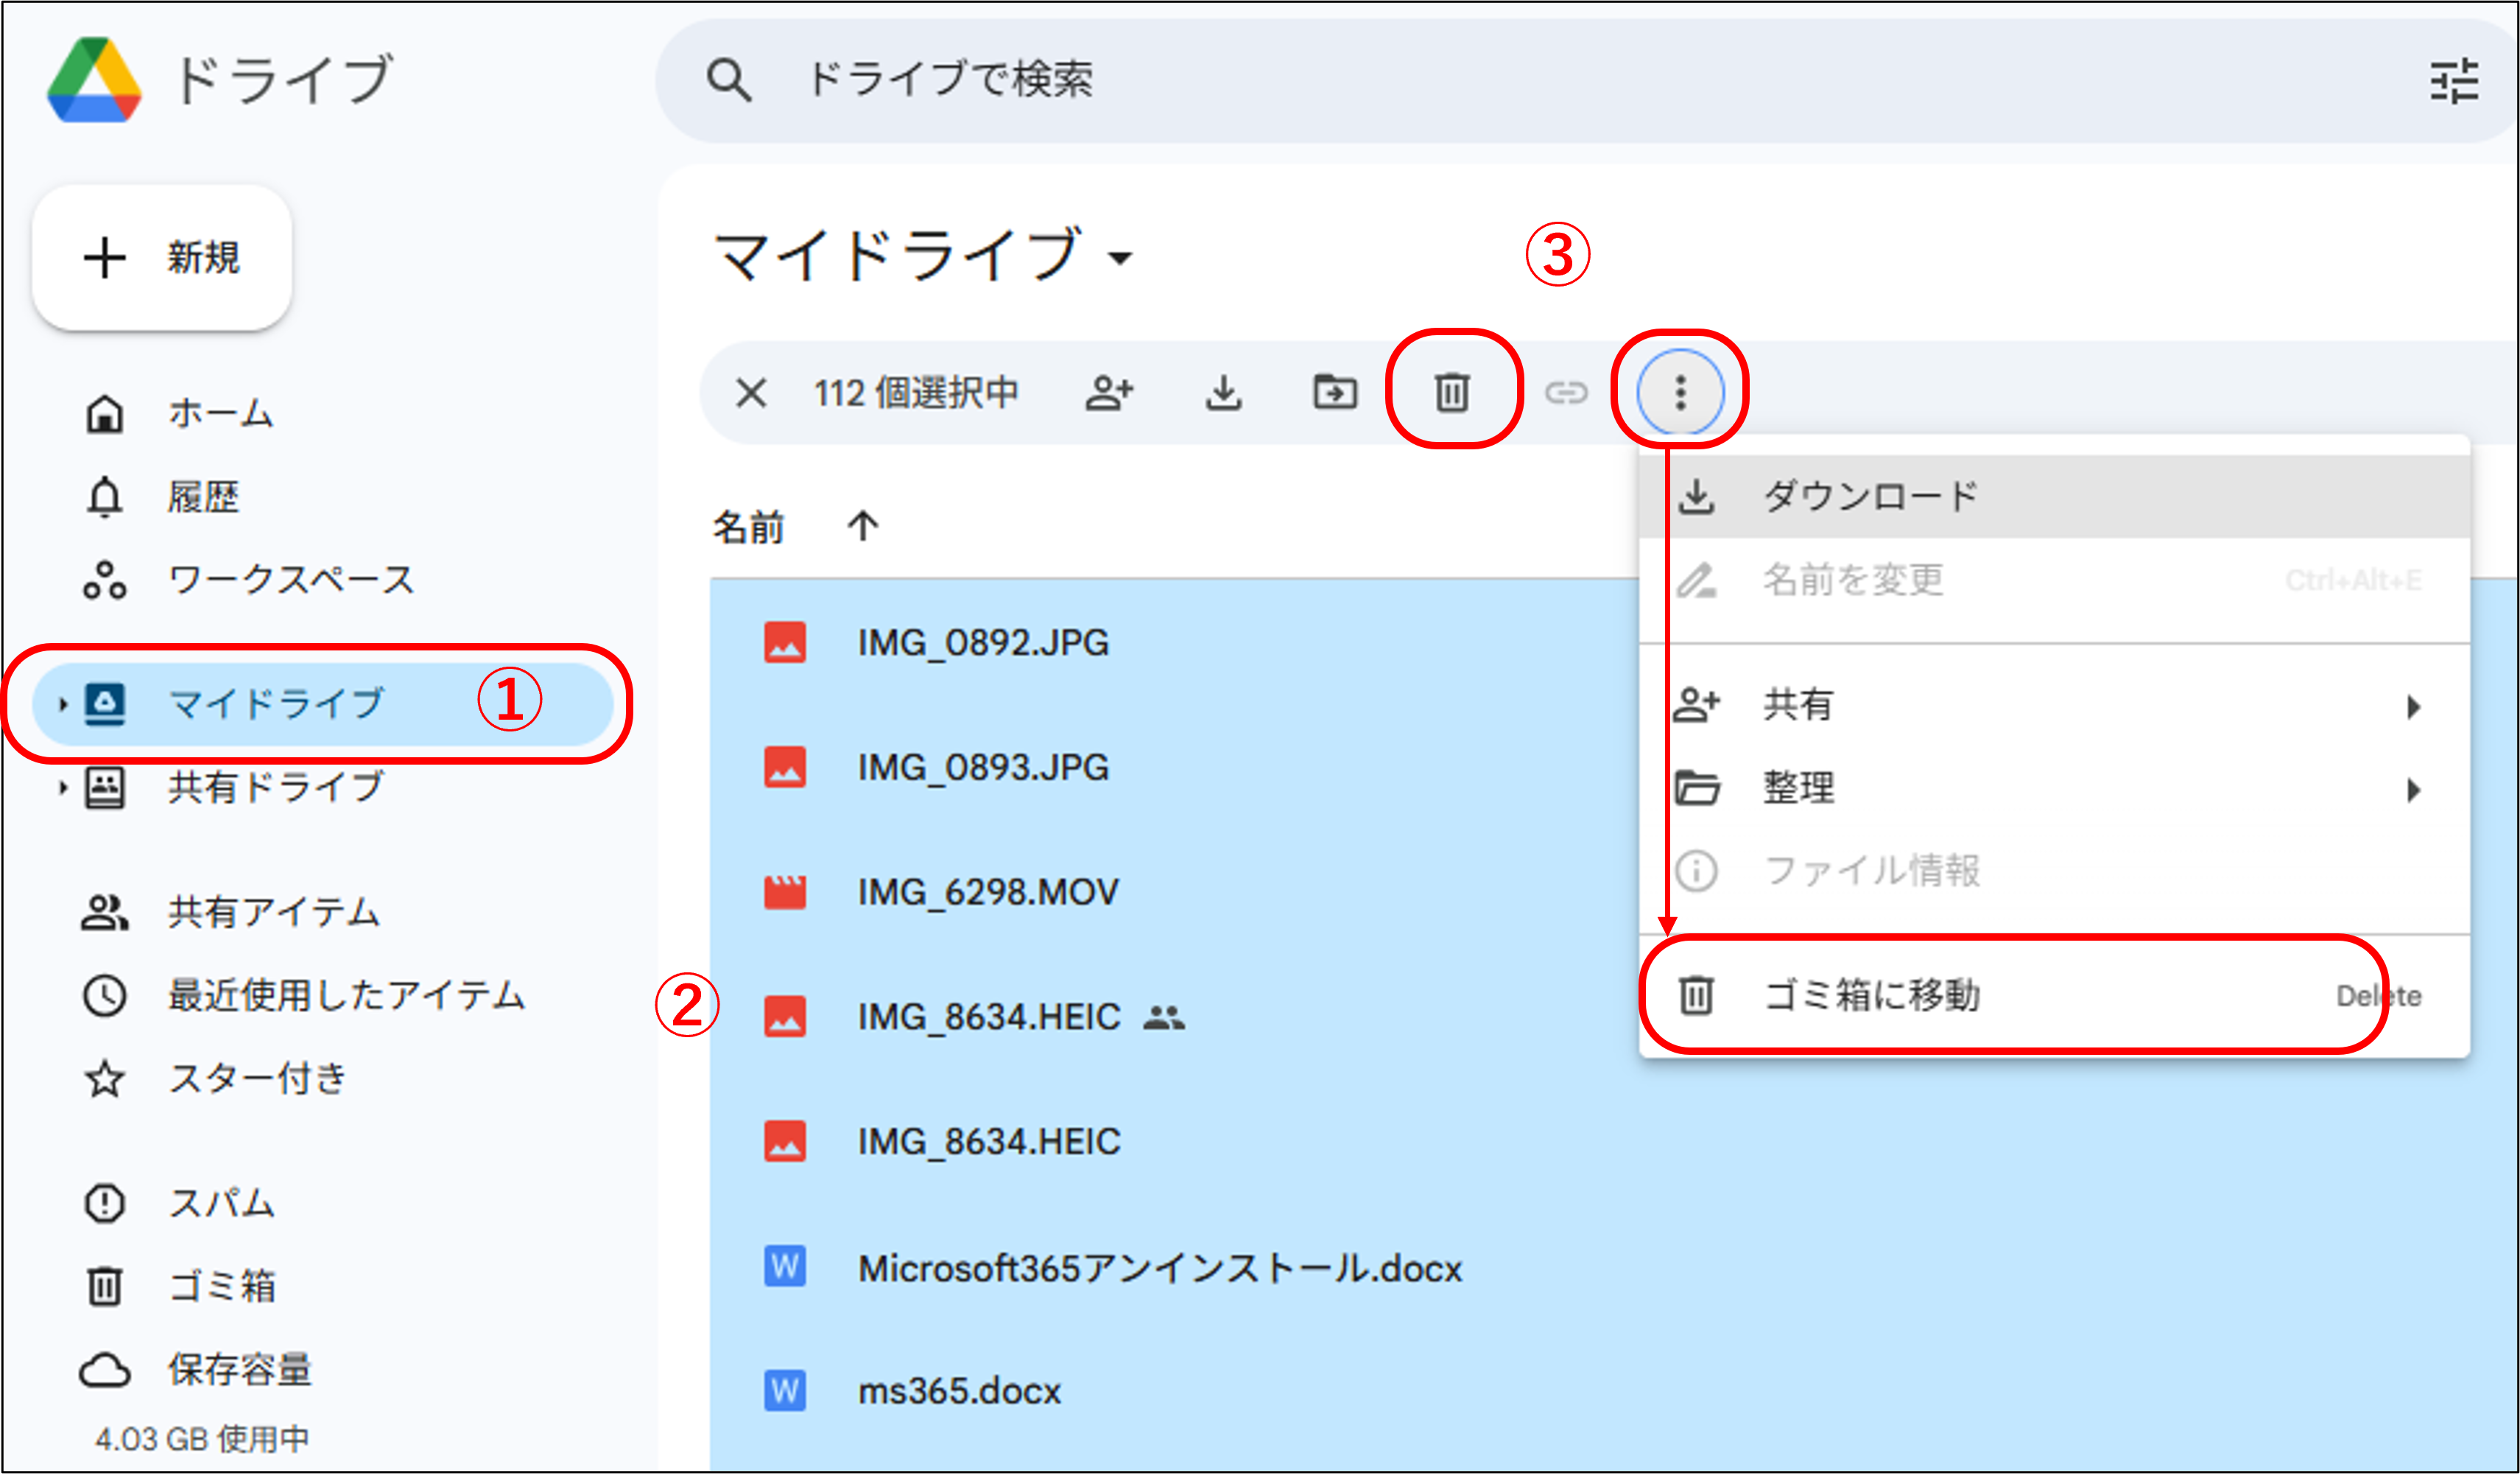Open 保存容量 in the sidebar
Screen dimensions: 2520x1474
click(x=197, y=1369)
